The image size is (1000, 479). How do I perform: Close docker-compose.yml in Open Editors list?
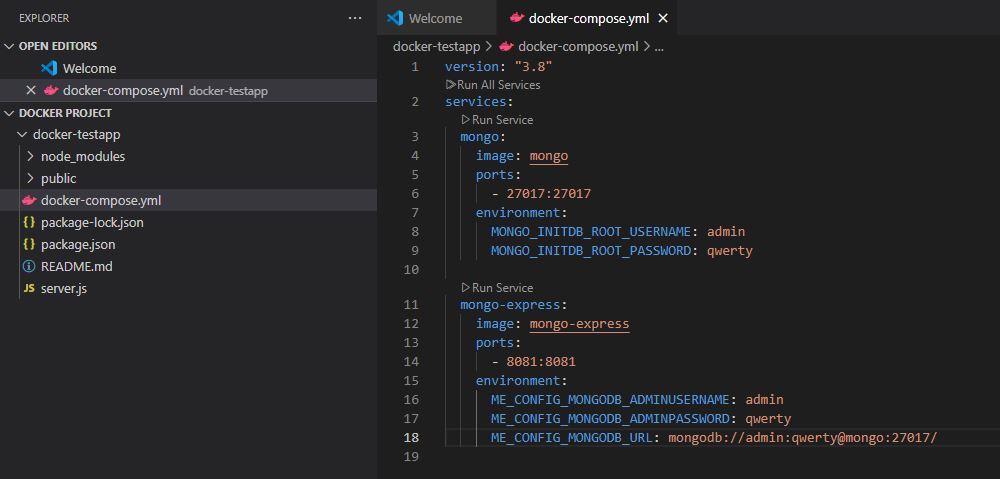[30, 91]
